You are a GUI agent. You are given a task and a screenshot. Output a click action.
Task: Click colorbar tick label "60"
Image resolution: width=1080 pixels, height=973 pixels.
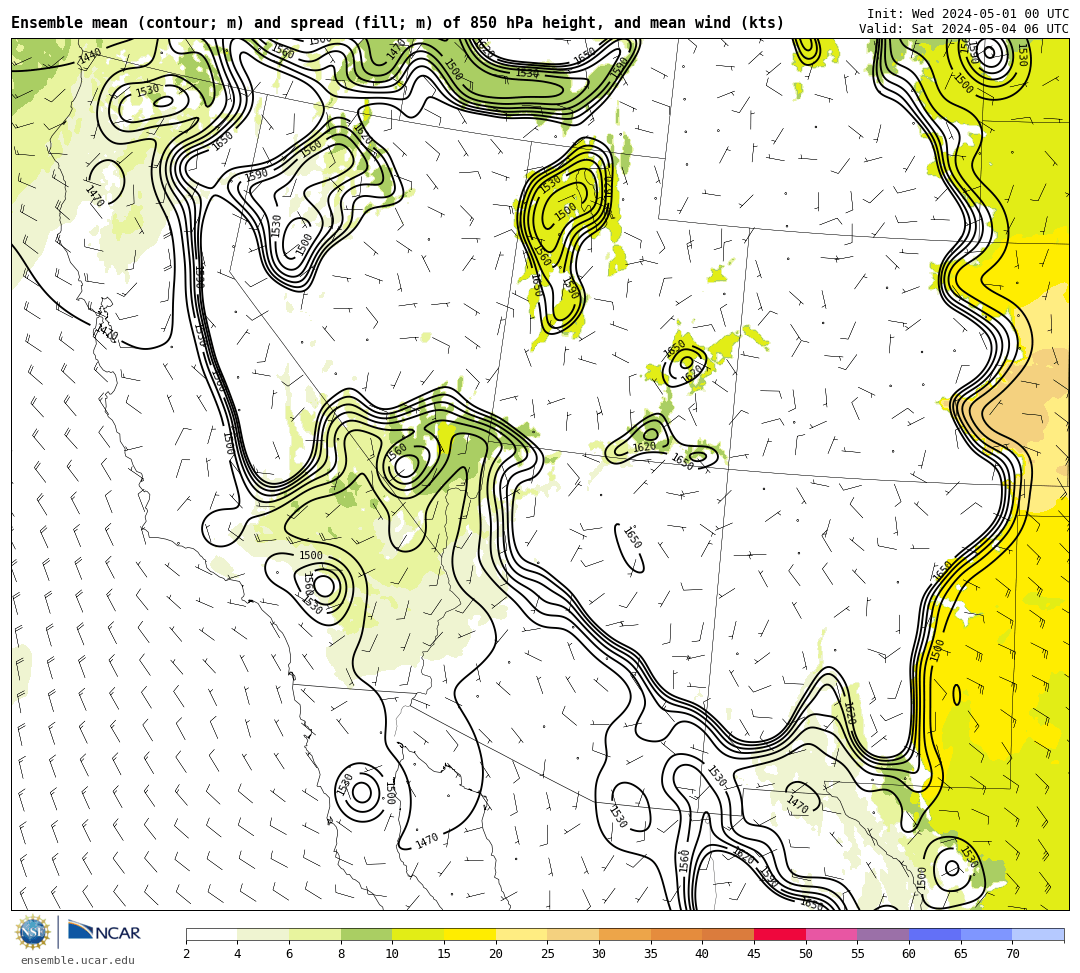tap(909, 954)
